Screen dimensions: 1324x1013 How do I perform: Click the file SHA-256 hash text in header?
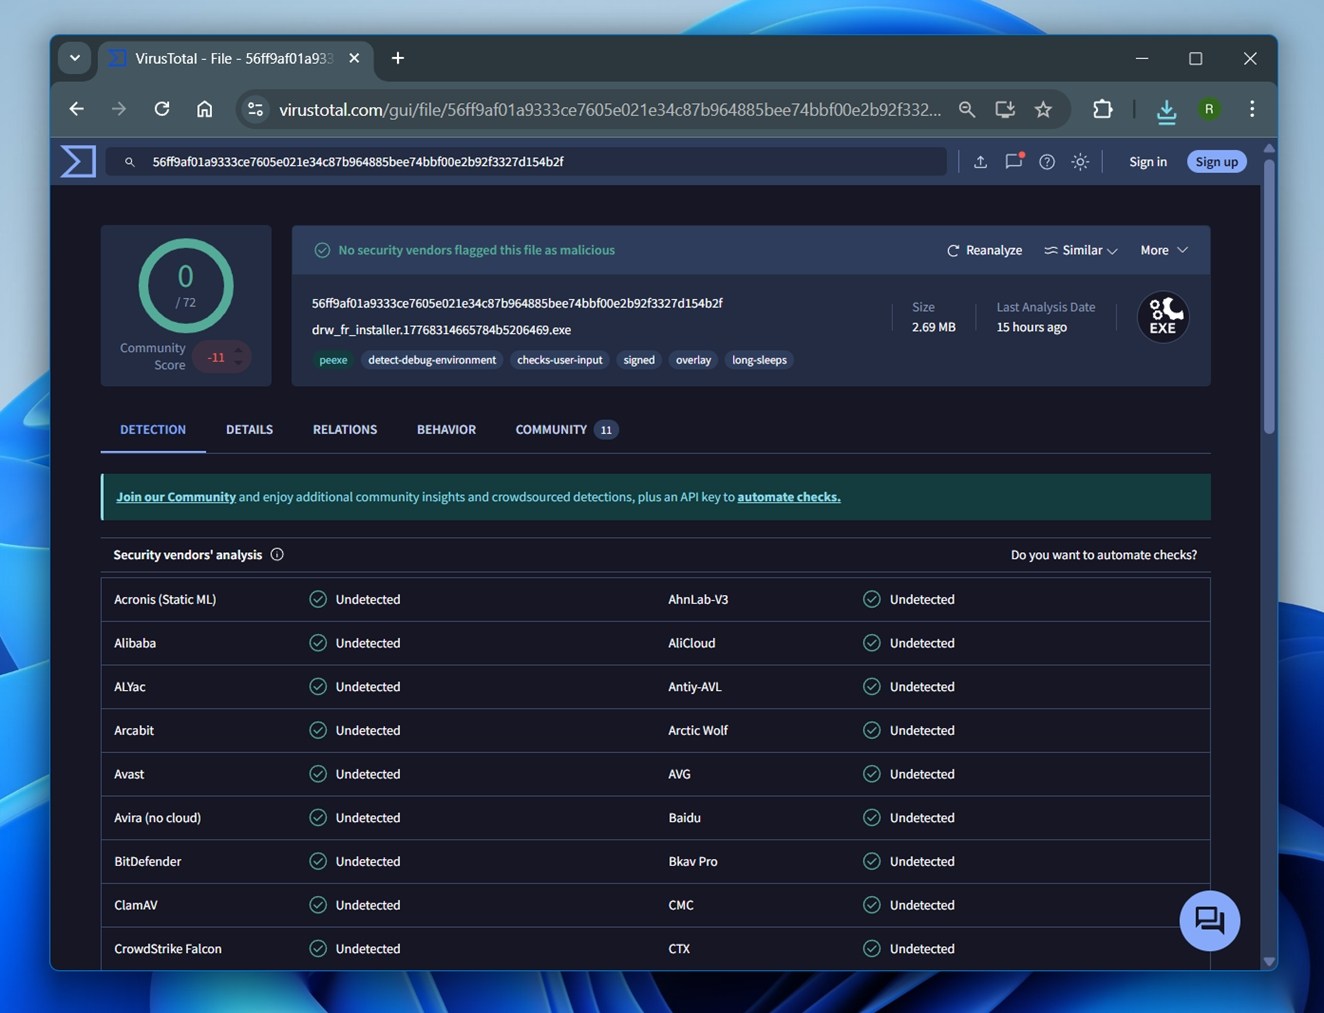tap(517, 303)
